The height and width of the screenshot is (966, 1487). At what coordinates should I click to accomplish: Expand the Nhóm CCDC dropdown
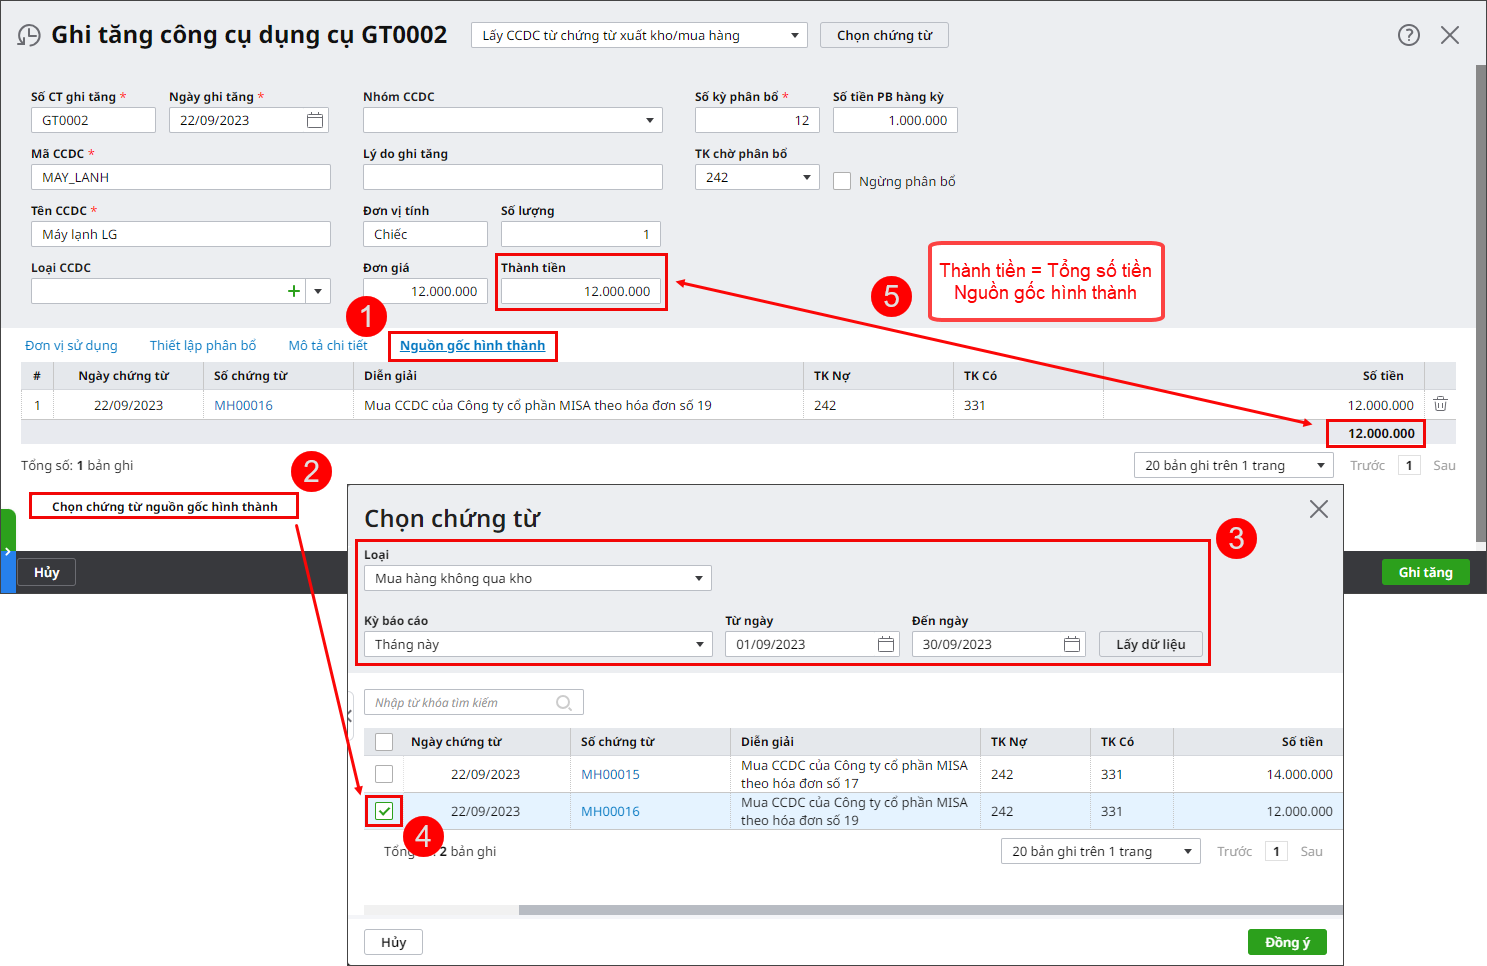(650, 121)
